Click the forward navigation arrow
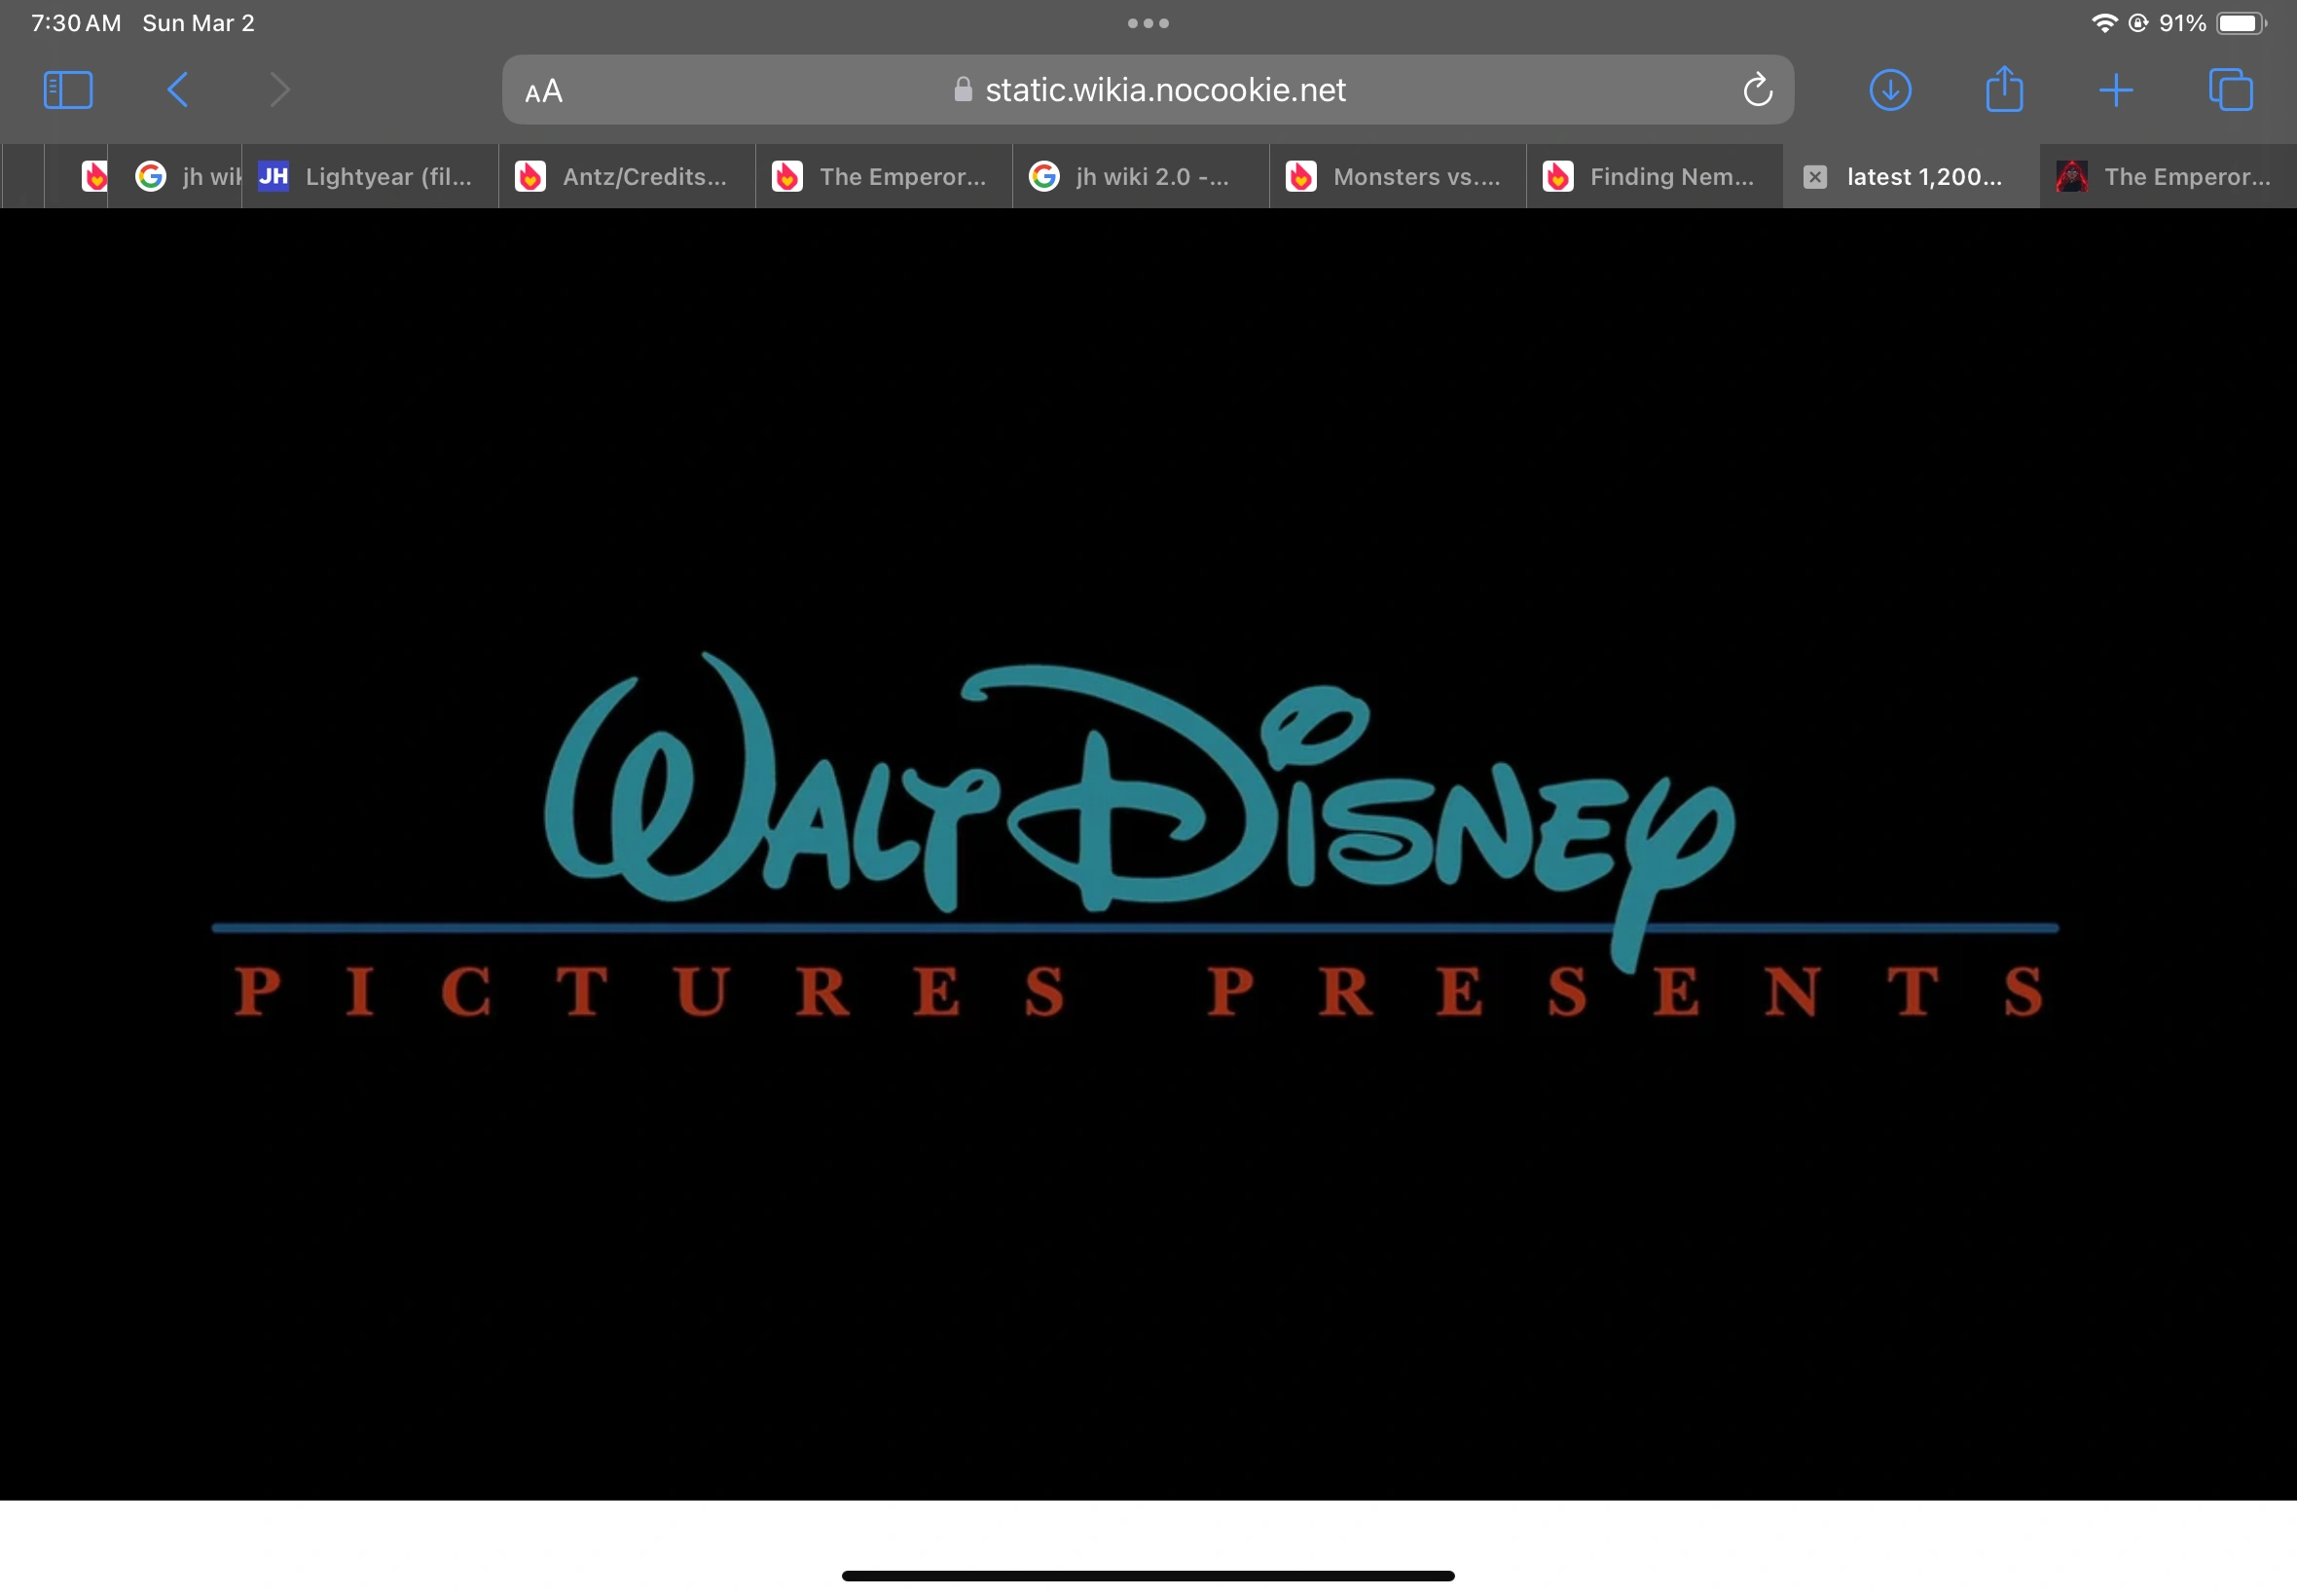 (280, 90)
